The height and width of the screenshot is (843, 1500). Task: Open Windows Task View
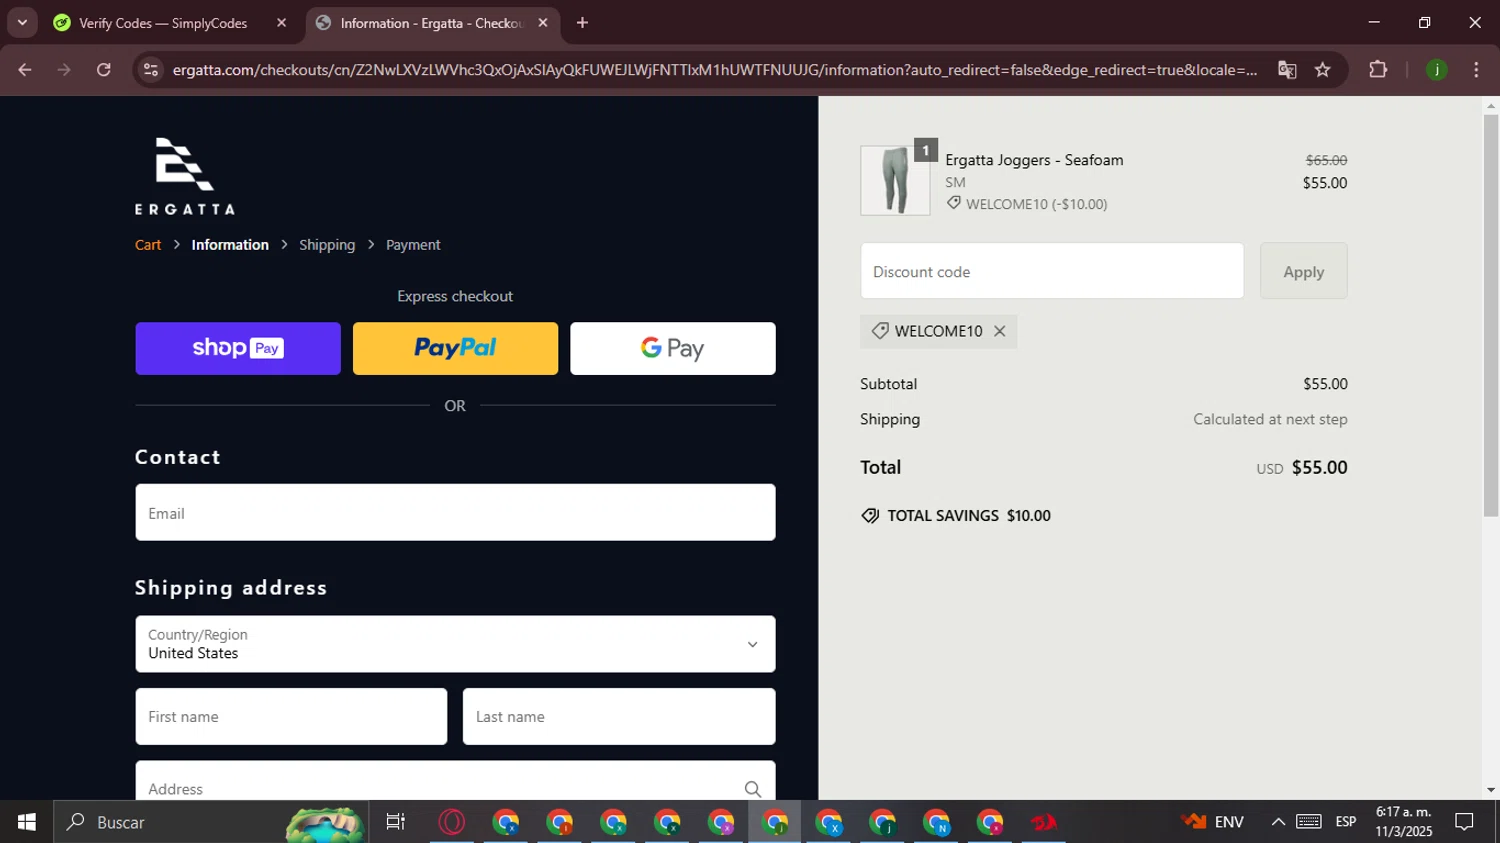(x=396, y=822)
